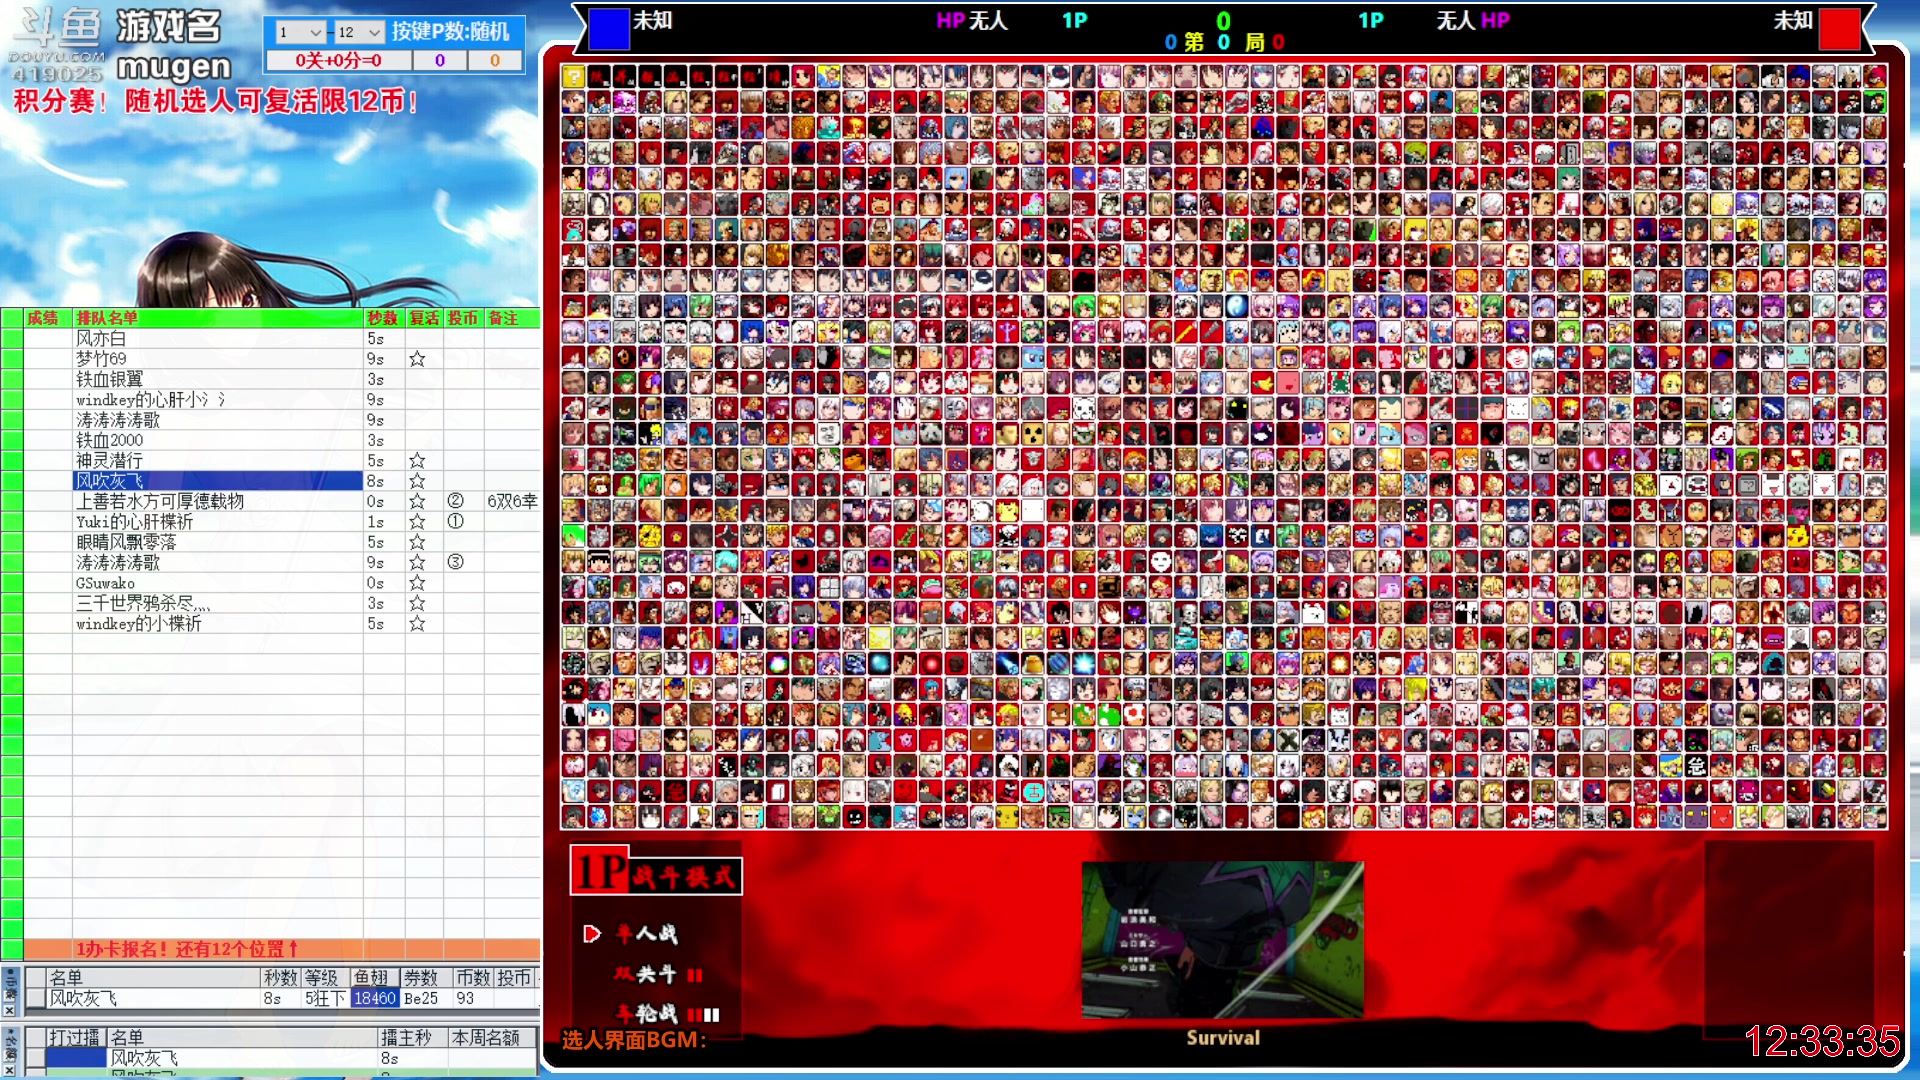Choose the 人战 single battle mode
This screenshot has height=1080, width=1920.
[646, 934]
